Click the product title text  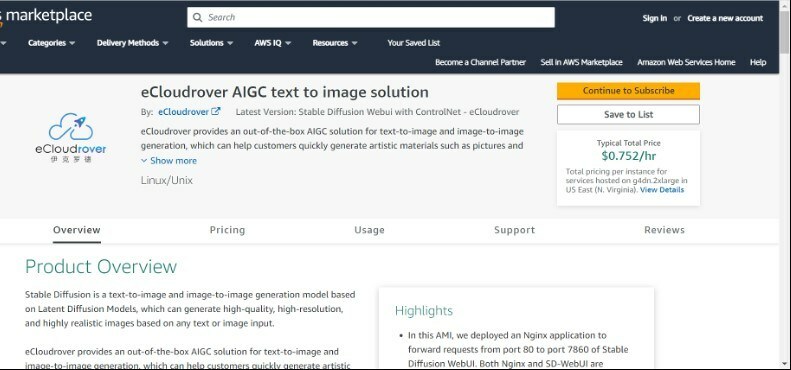[x=285, y=92]
